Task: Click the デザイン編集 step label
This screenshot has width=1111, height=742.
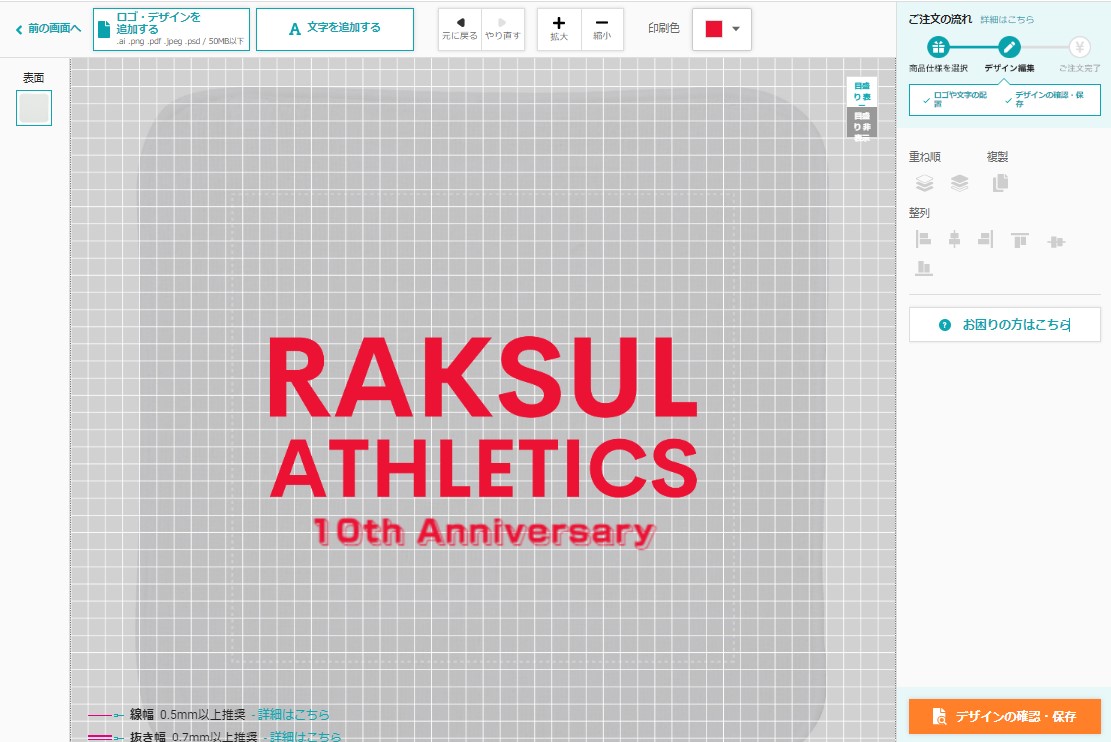Action: pyautogui.click(x=1009, y=68)
